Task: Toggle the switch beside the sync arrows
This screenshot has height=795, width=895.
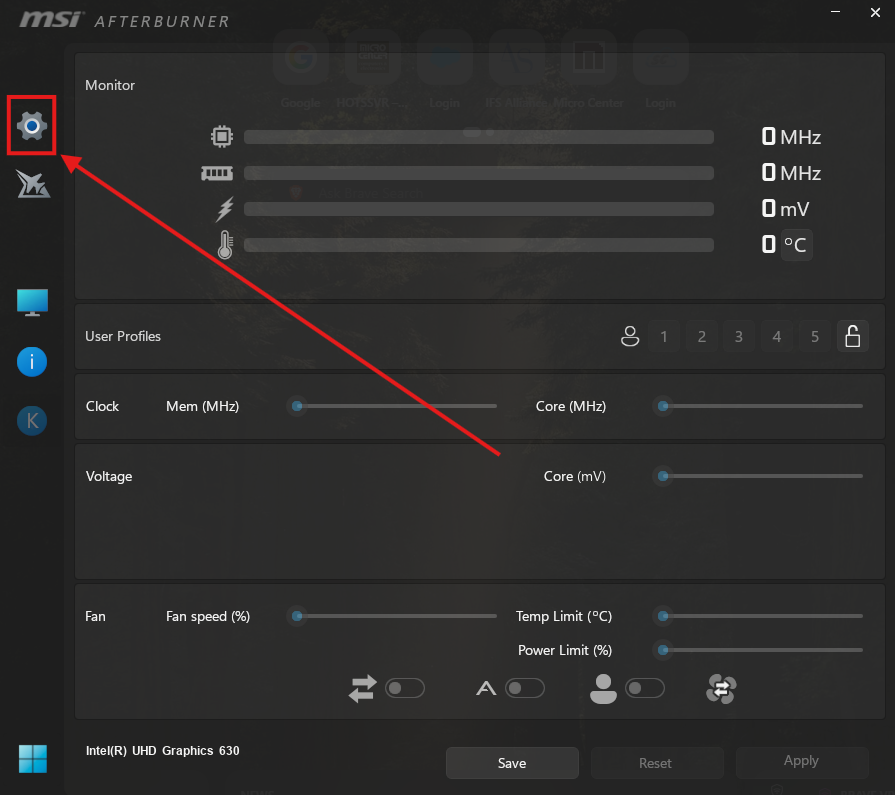Action: 405,688
